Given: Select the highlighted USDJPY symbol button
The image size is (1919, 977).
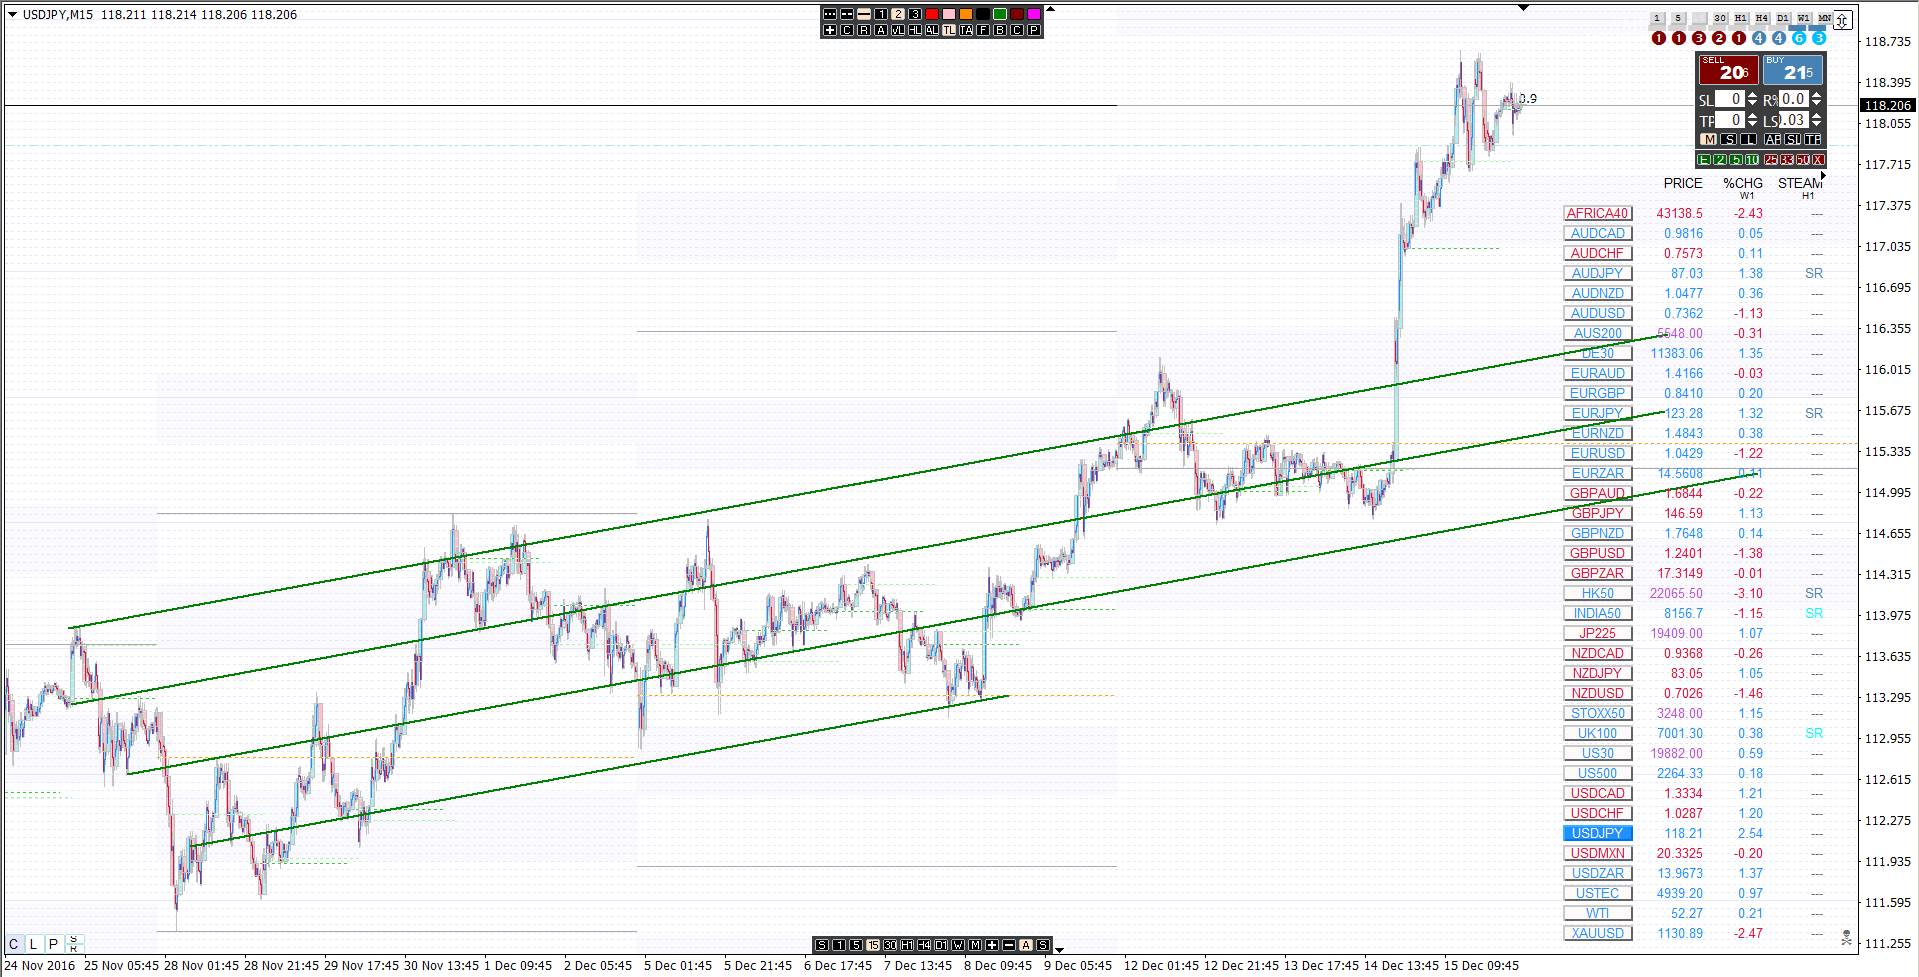Looking at the screenshot, I should 1597,833.
